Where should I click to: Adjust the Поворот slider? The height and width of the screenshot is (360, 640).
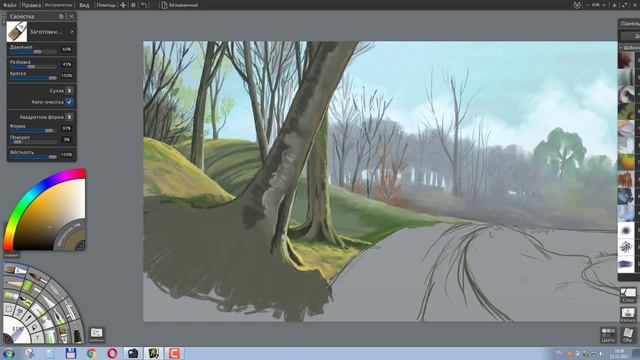(x=33, y=142)
